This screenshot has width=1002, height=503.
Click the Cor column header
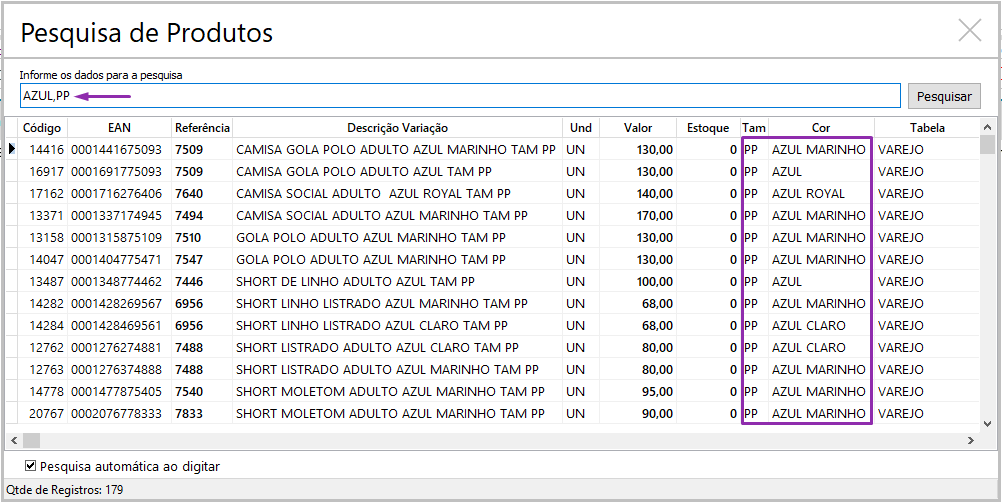point(821,128)
